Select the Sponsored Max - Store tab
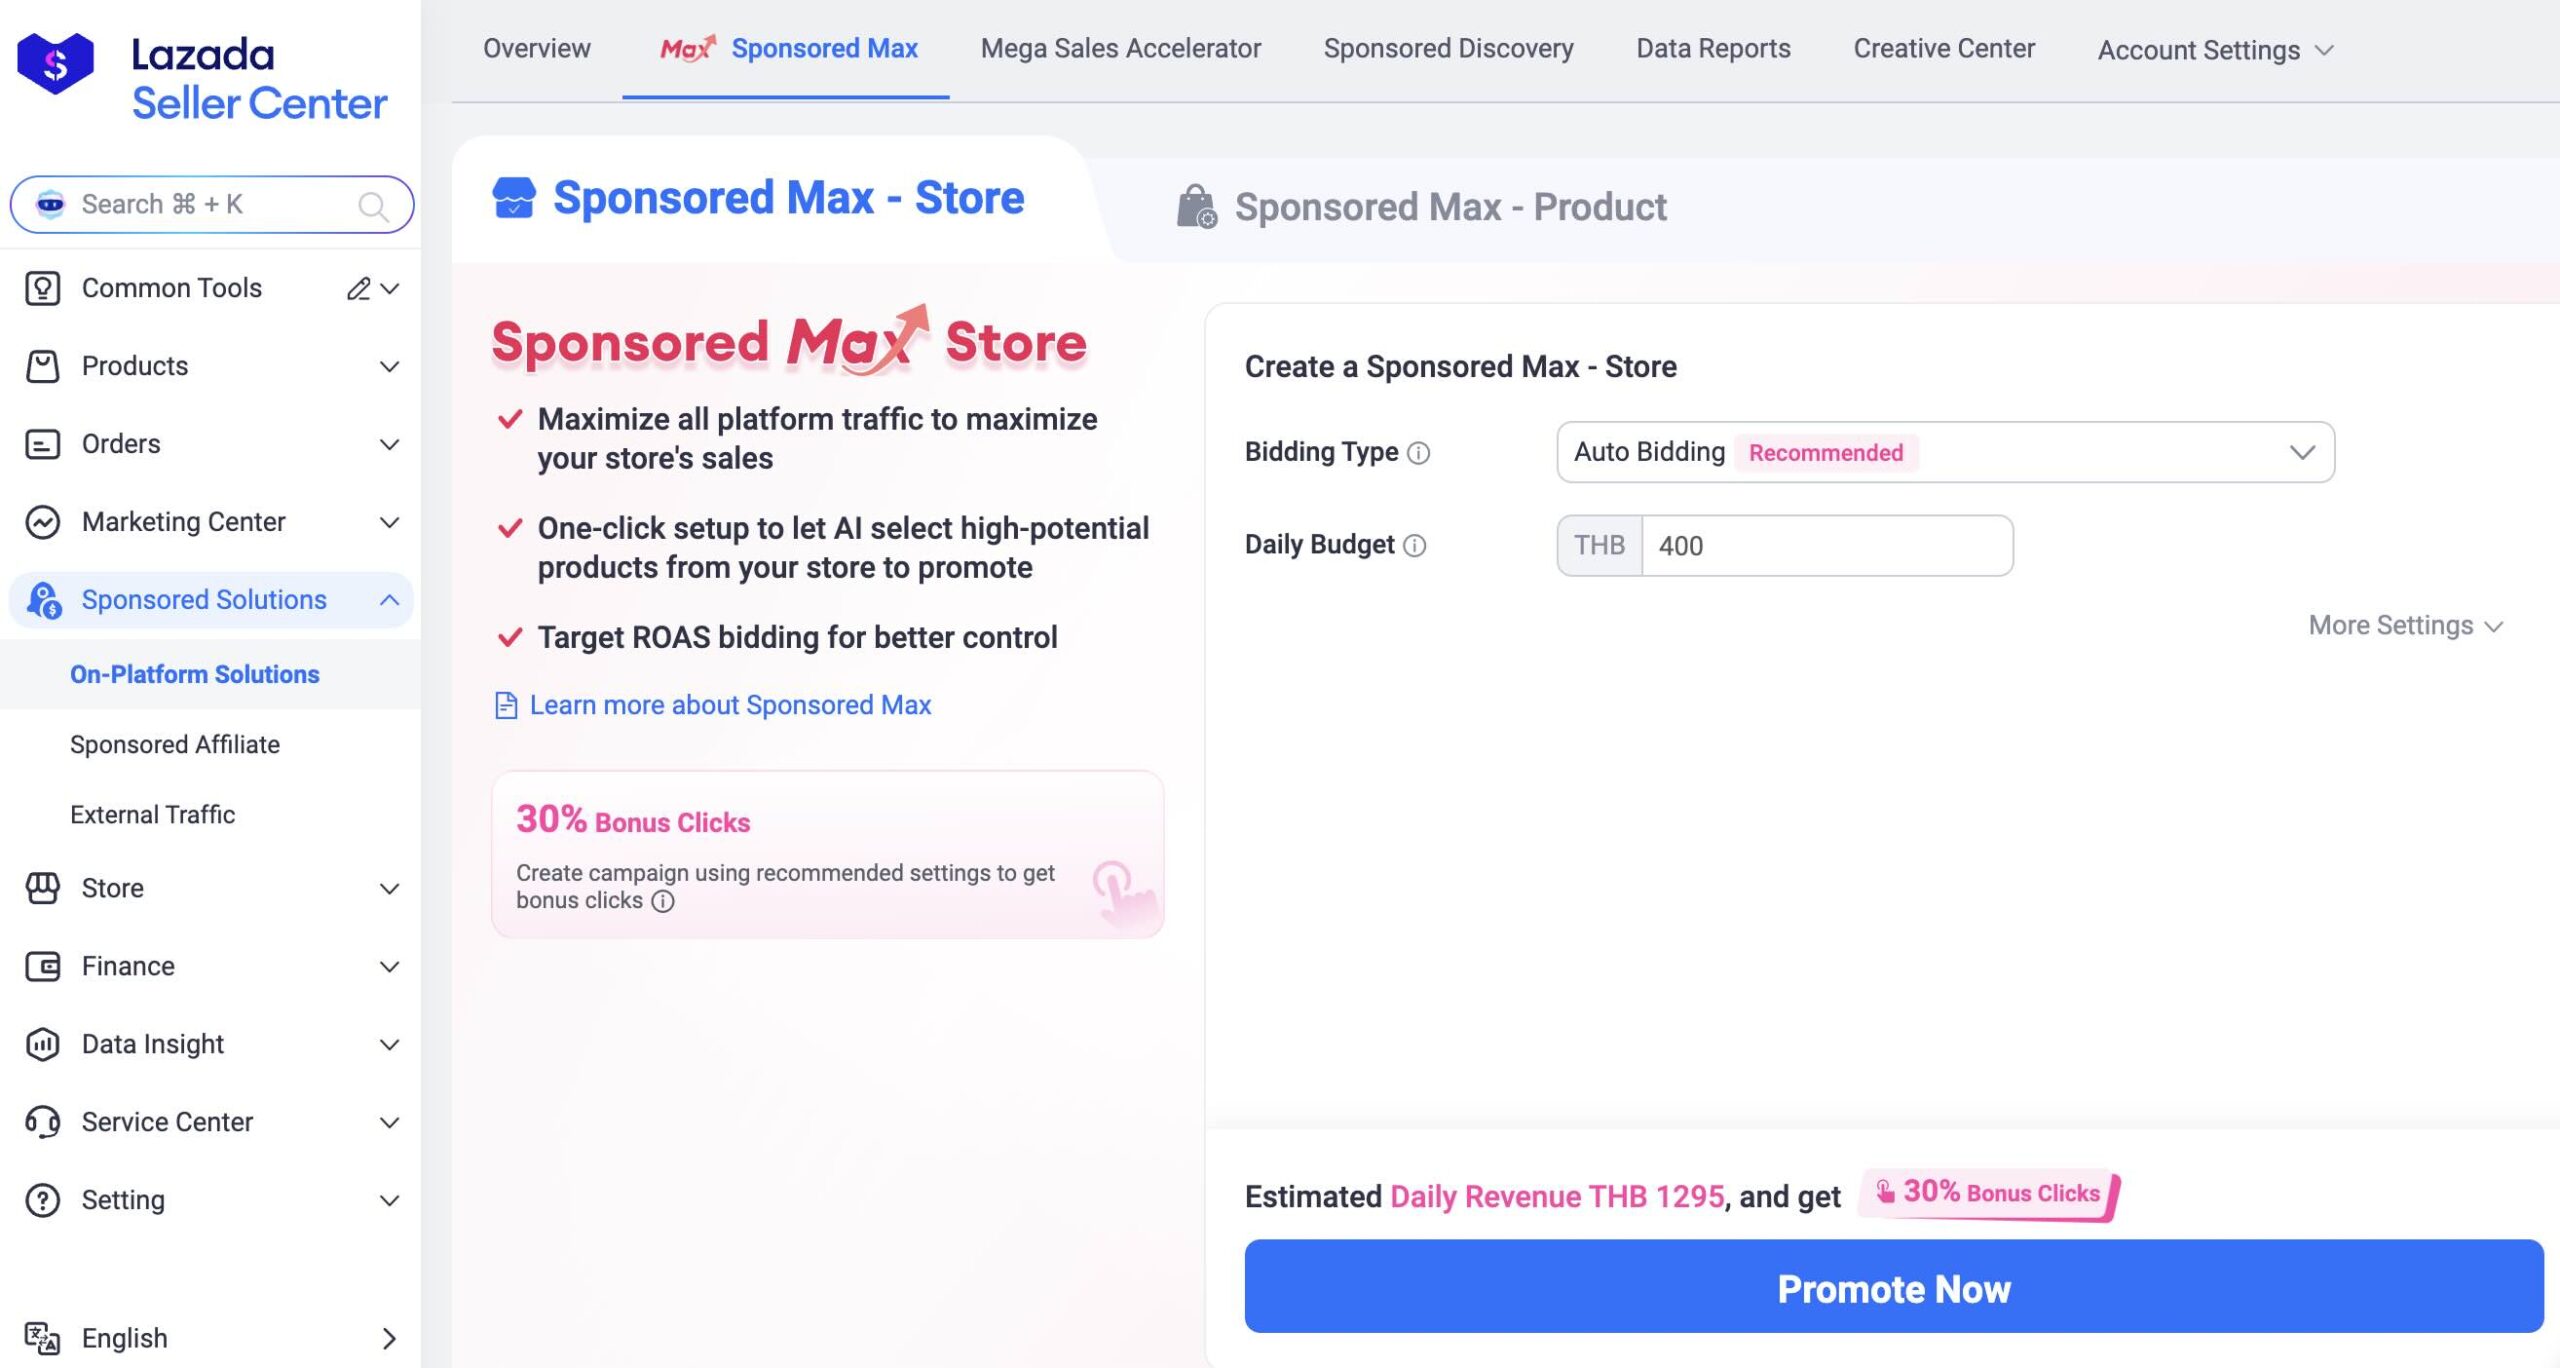The image size is (2560, 1368). pos(758,198)
